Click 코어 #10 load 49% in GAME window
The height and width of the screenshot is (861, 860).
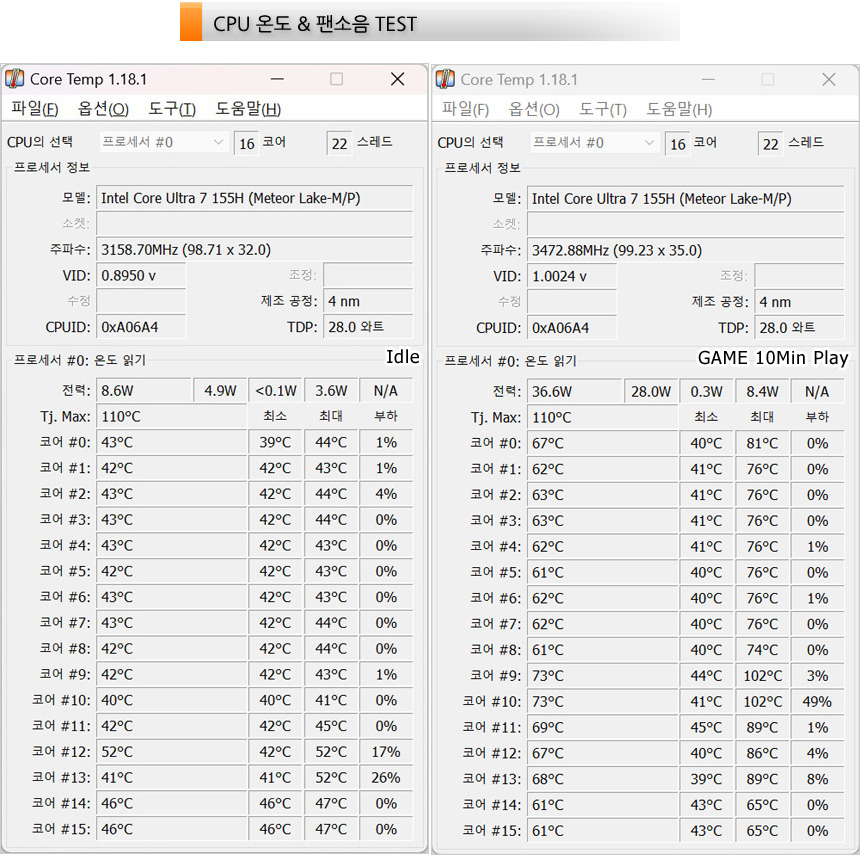pyautogui.click(x=817, y=701)
